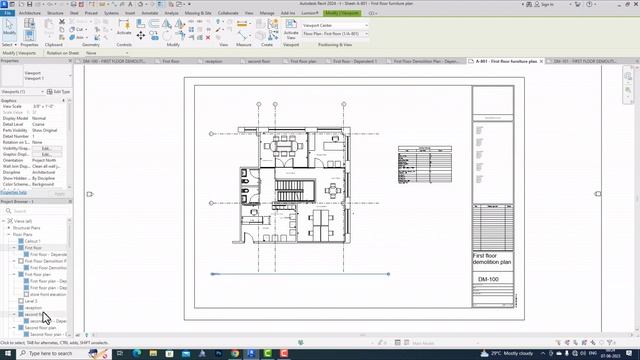Select the Copy tool in Modify panel

[154, 36]
